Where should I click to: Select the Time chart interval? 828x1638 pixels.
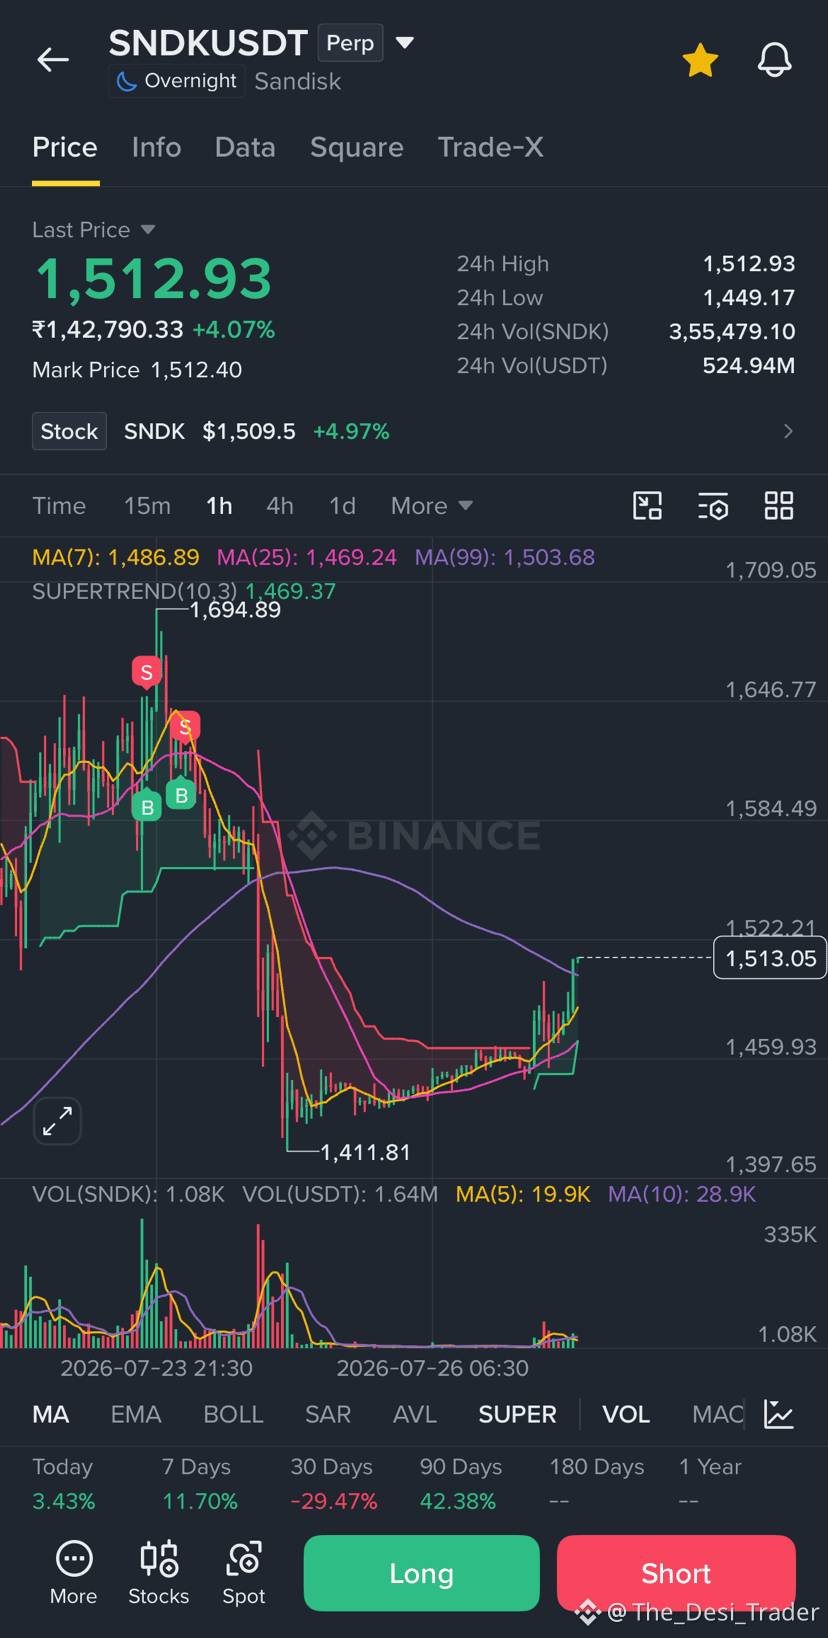pos(59,506)
